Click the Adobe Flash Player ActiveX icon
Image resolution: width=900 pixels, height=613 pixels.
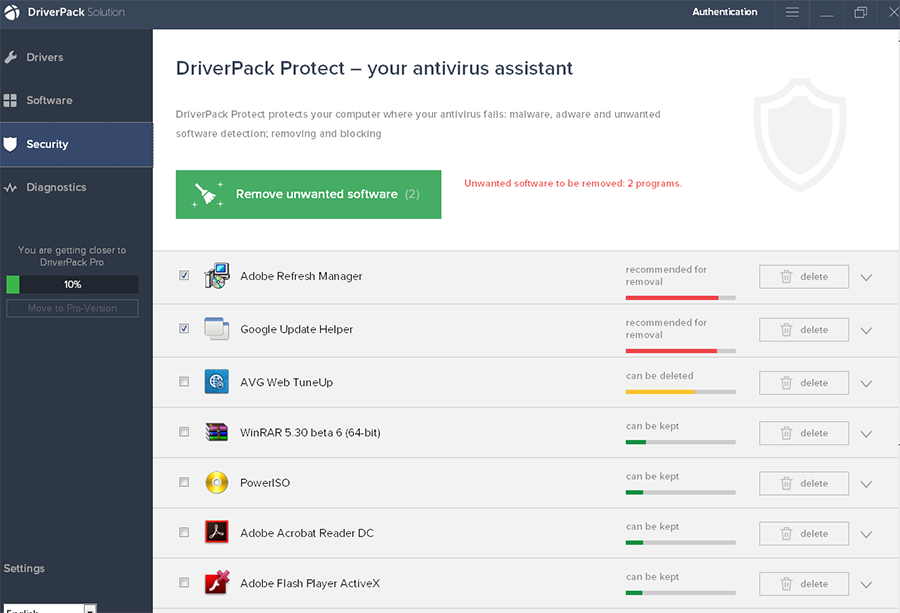pyautogui.click(x=217, y=582)
